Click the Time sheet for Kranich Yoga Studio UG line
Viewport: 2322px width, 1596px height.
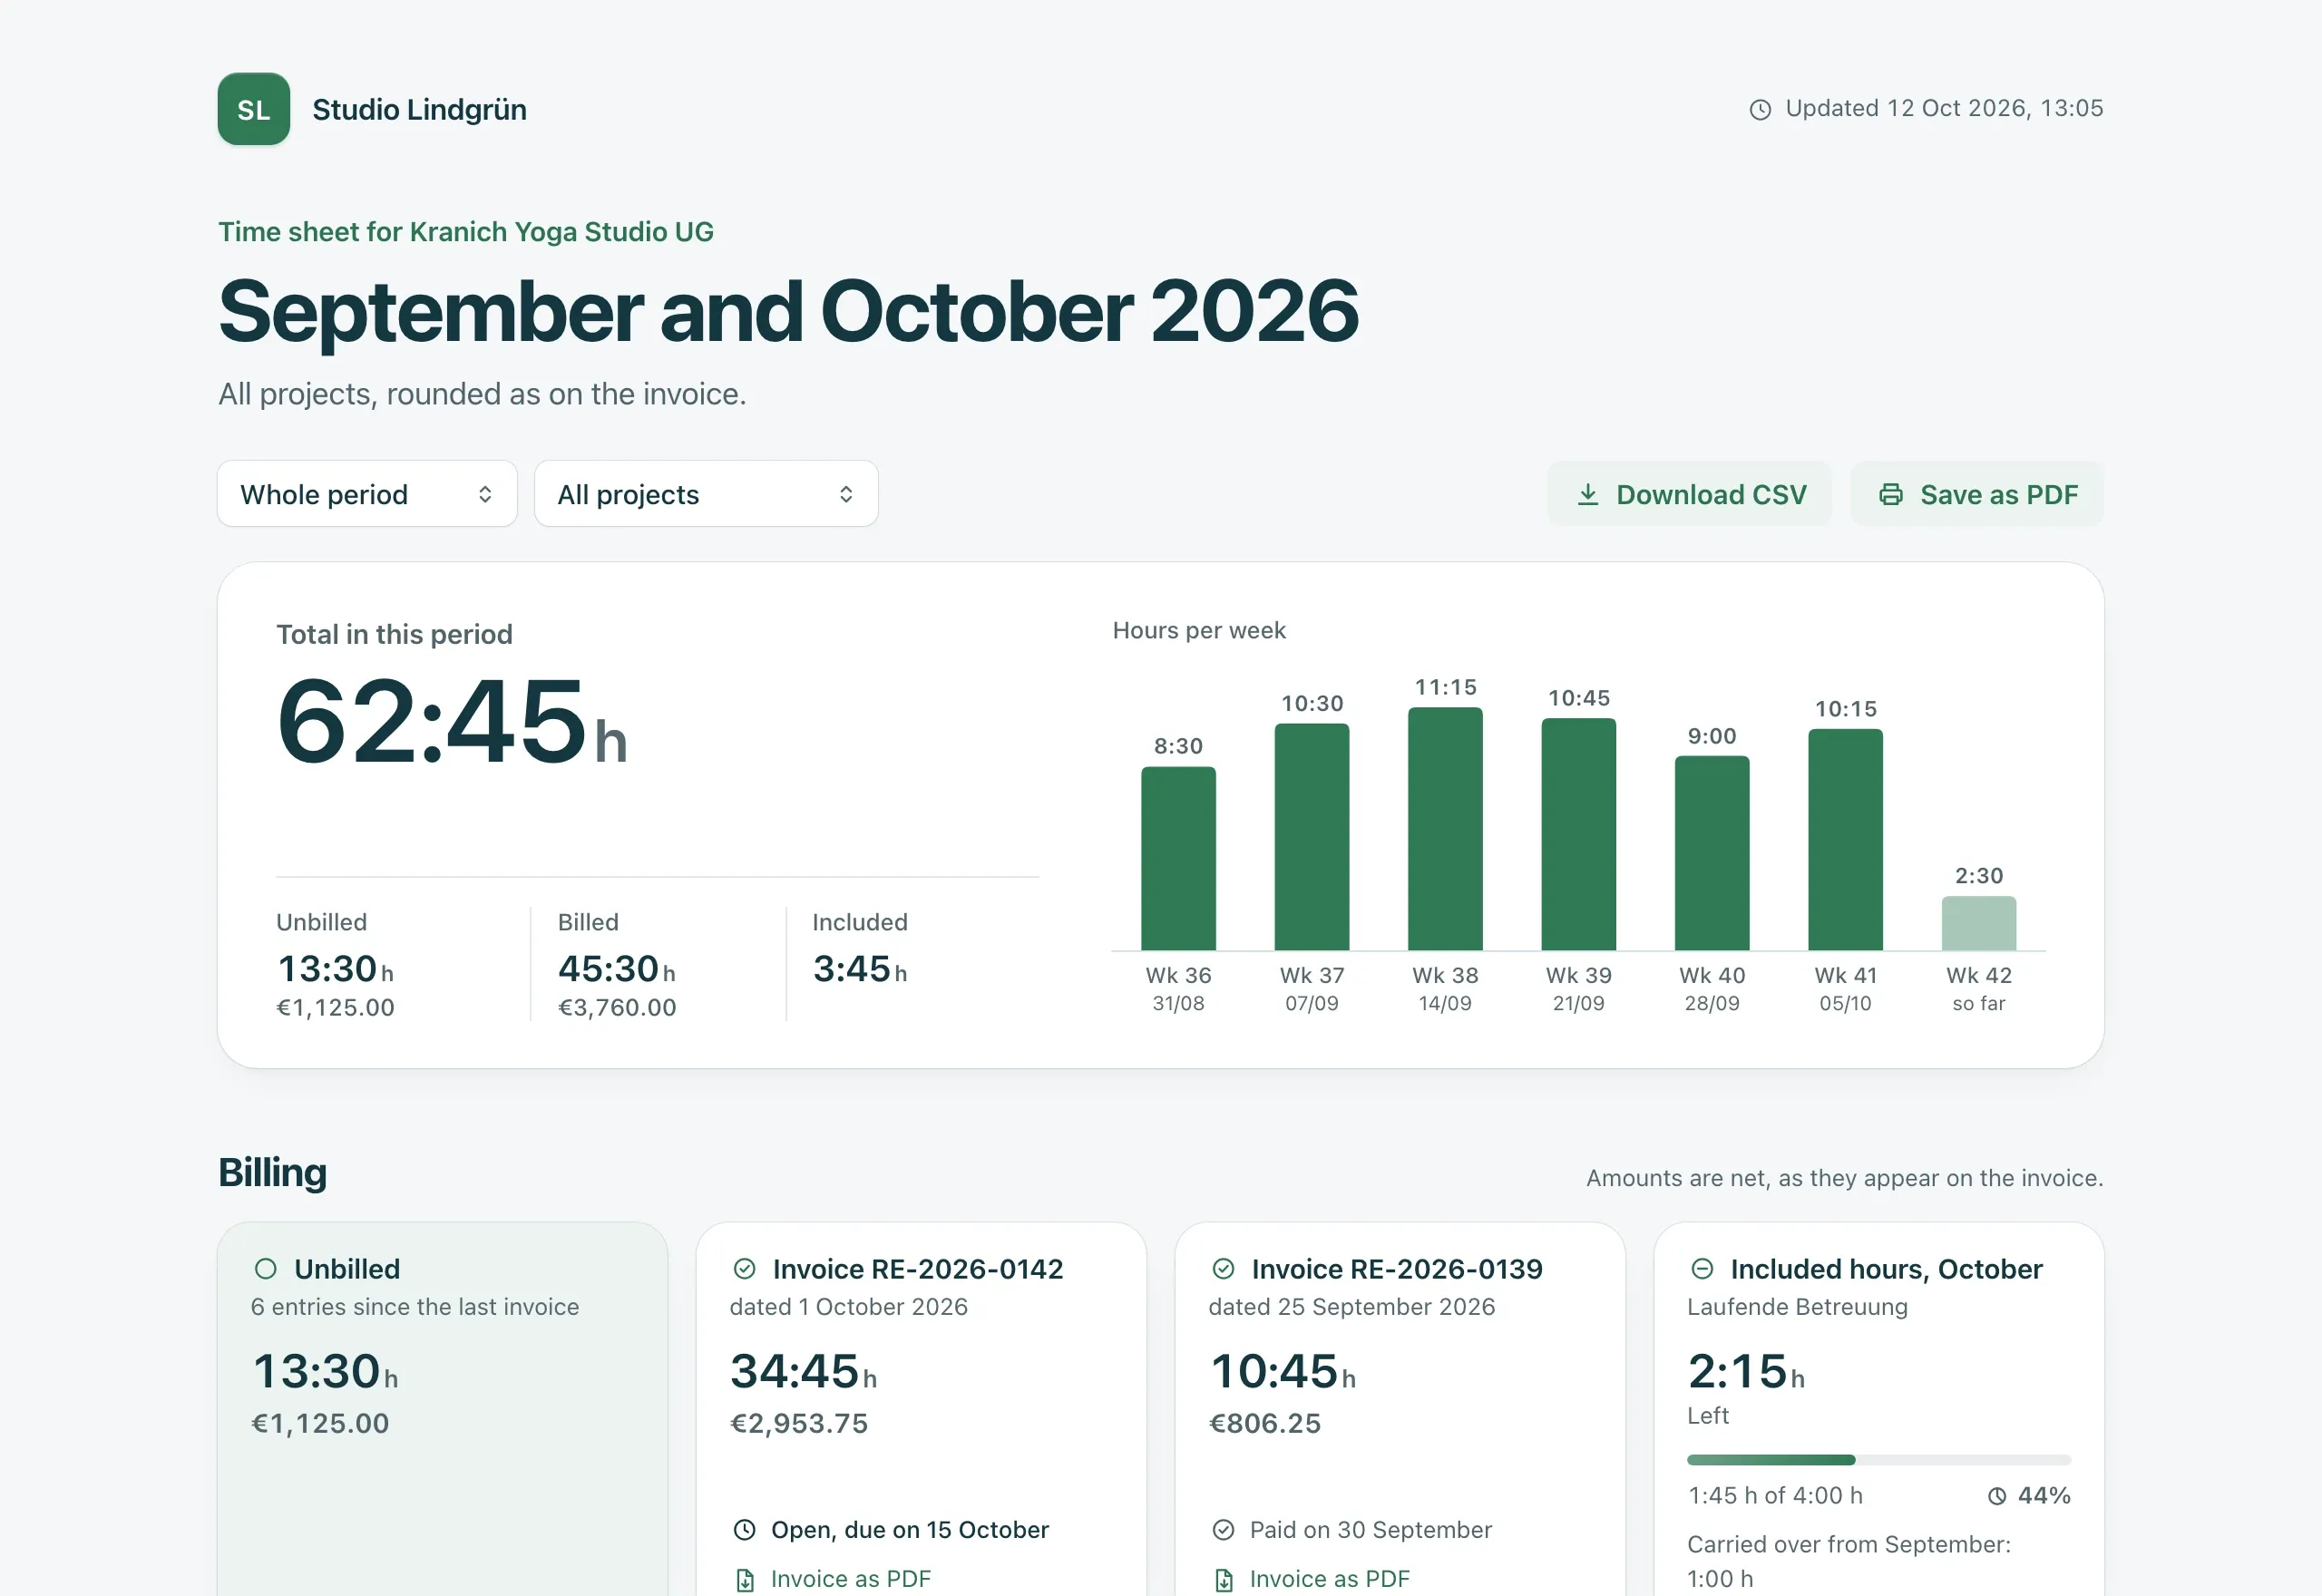pyautogui.click(x=466, y=232)
